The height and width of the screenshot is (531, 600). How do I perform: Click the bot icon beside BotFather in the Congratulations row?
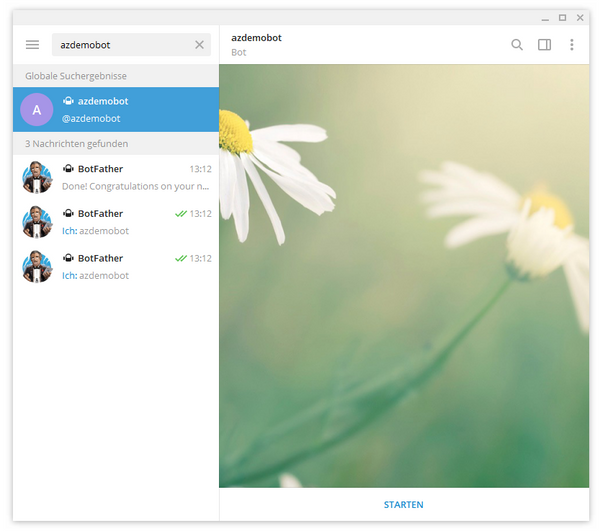tap(68, 169)
